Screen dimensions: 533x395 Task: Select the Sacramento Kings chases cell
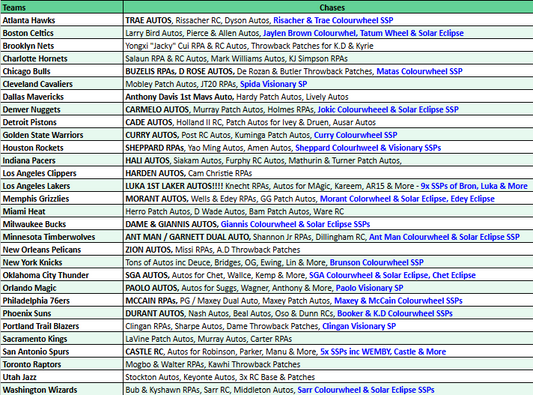(x=328, y=339)
